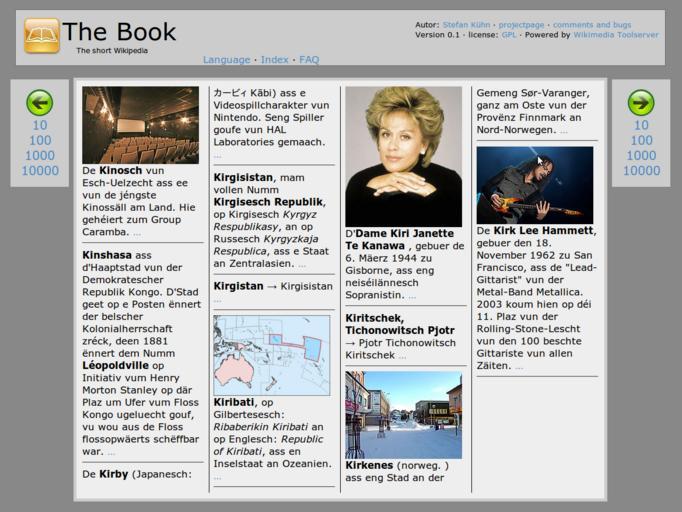Open the Index link in header
The width and height of the screenshot is (682, 512).
tap(274, 60)
